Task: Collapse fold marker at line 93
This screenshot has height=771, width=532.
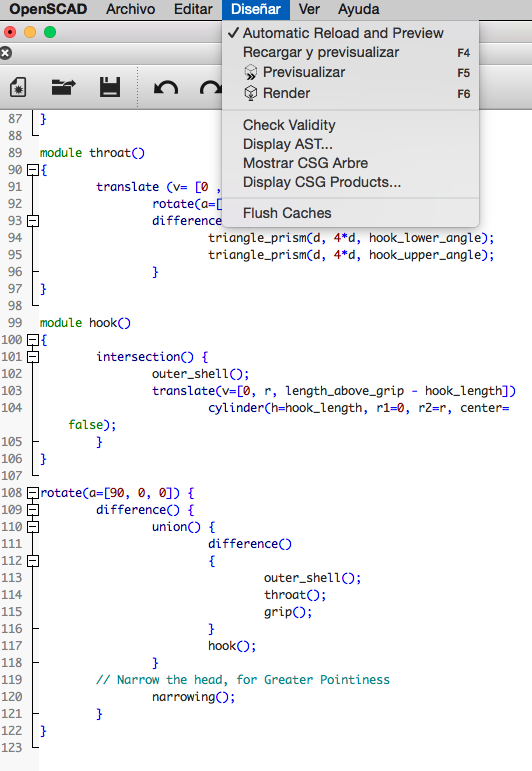Action: pyautogui.click(x=33, y=221)
